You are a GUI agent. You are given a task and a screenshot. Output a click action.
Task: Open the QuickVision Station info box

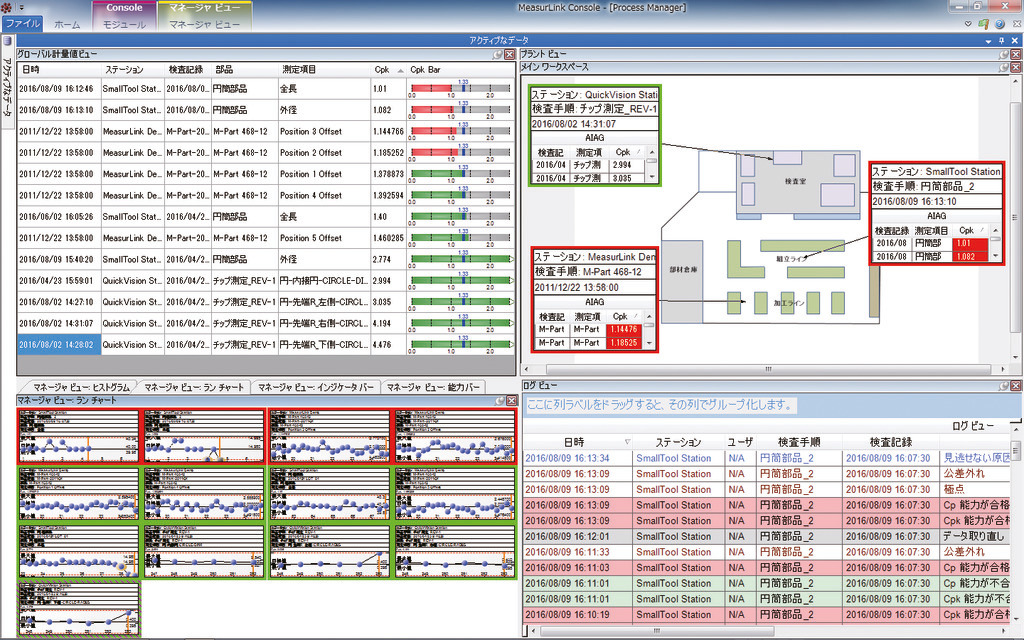594,135
